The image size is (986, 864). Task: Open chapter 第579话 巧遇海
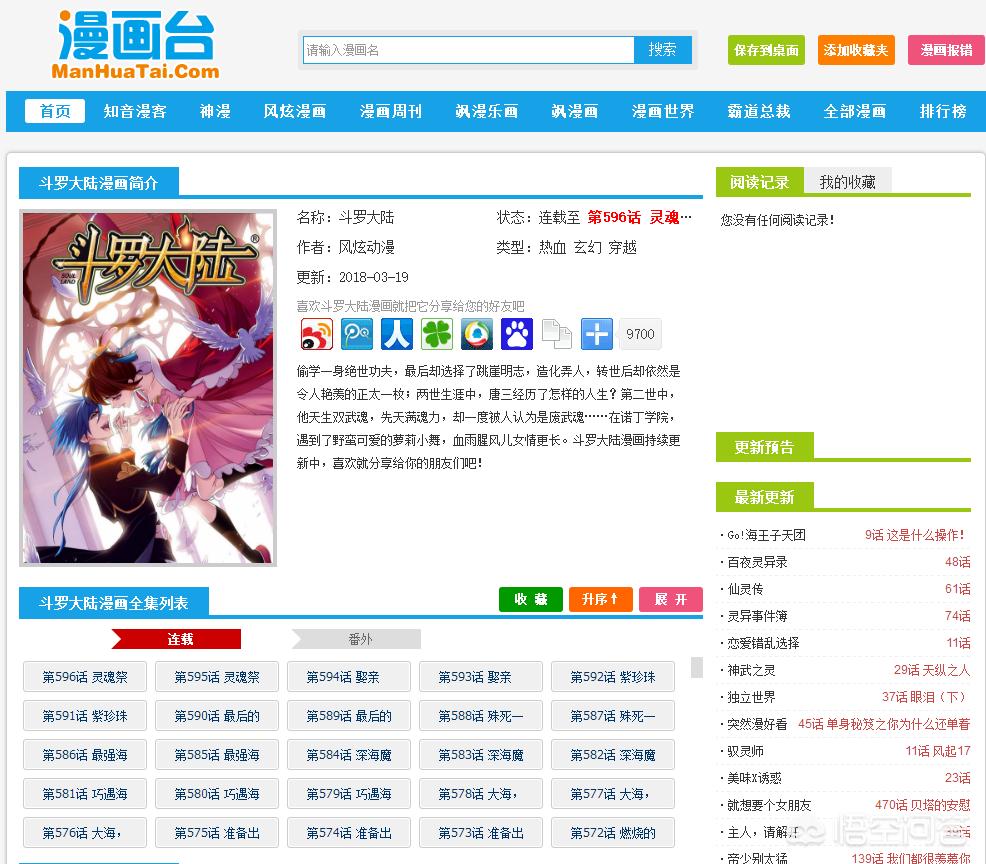(x=349, y=794)
